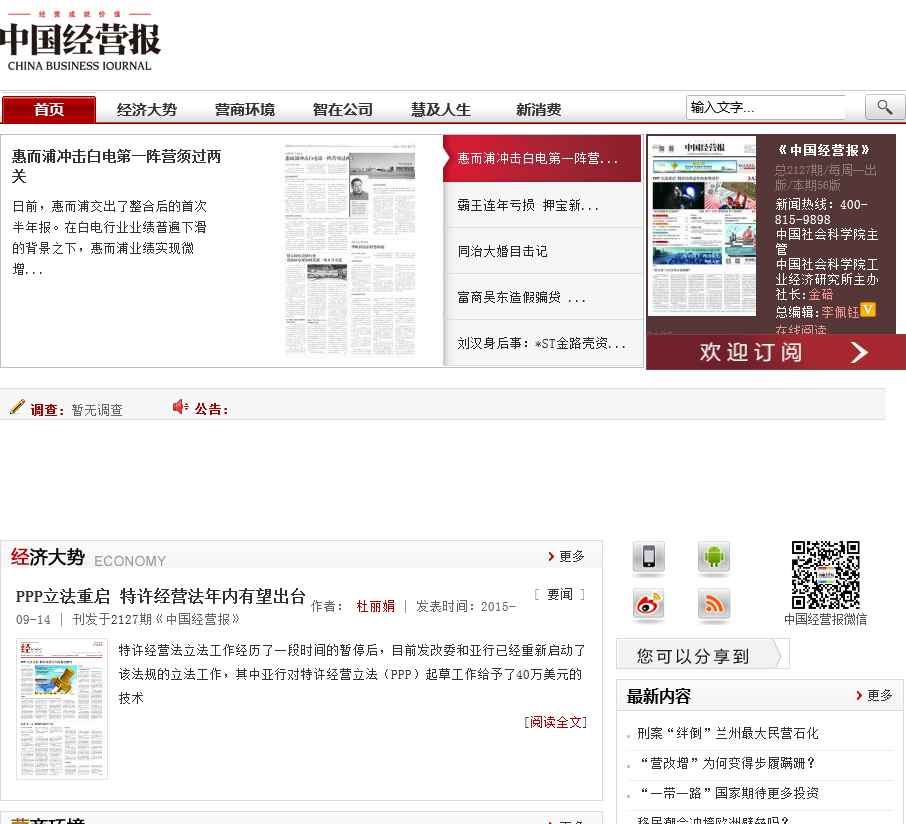Open the RSS feed icon
This screenshot has height=824, width=906.
click(714, 604)
